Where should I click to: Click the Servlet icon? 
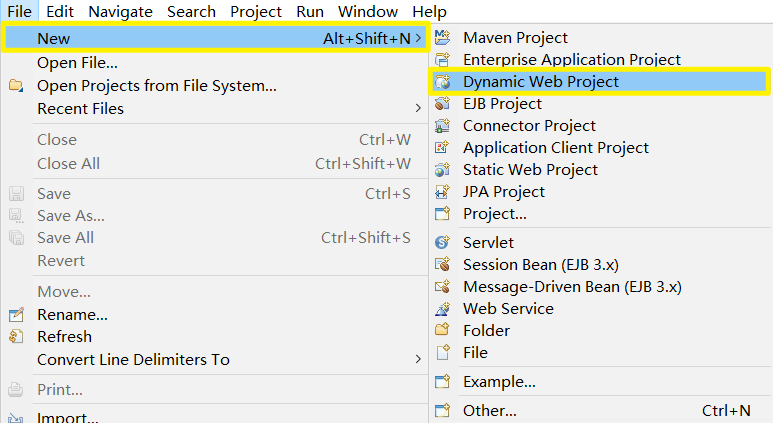pyautogui.click(x=444, y=243)
